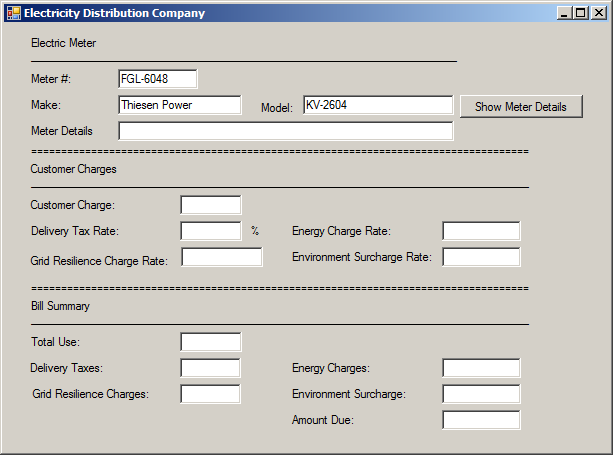Select the Grid Resilience Charges box

click(210, 394)
